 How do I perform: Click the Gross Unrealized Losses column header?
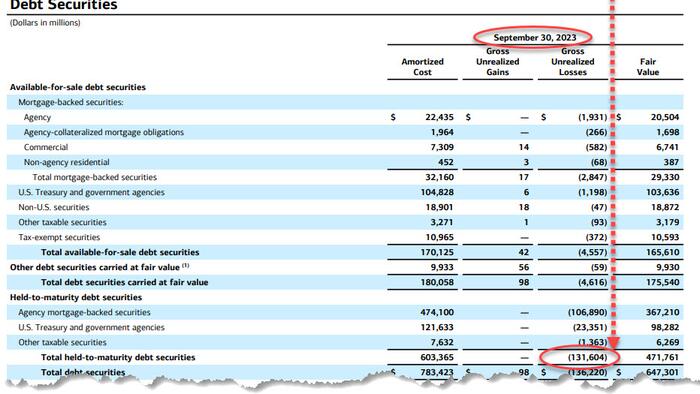(572, 62)
